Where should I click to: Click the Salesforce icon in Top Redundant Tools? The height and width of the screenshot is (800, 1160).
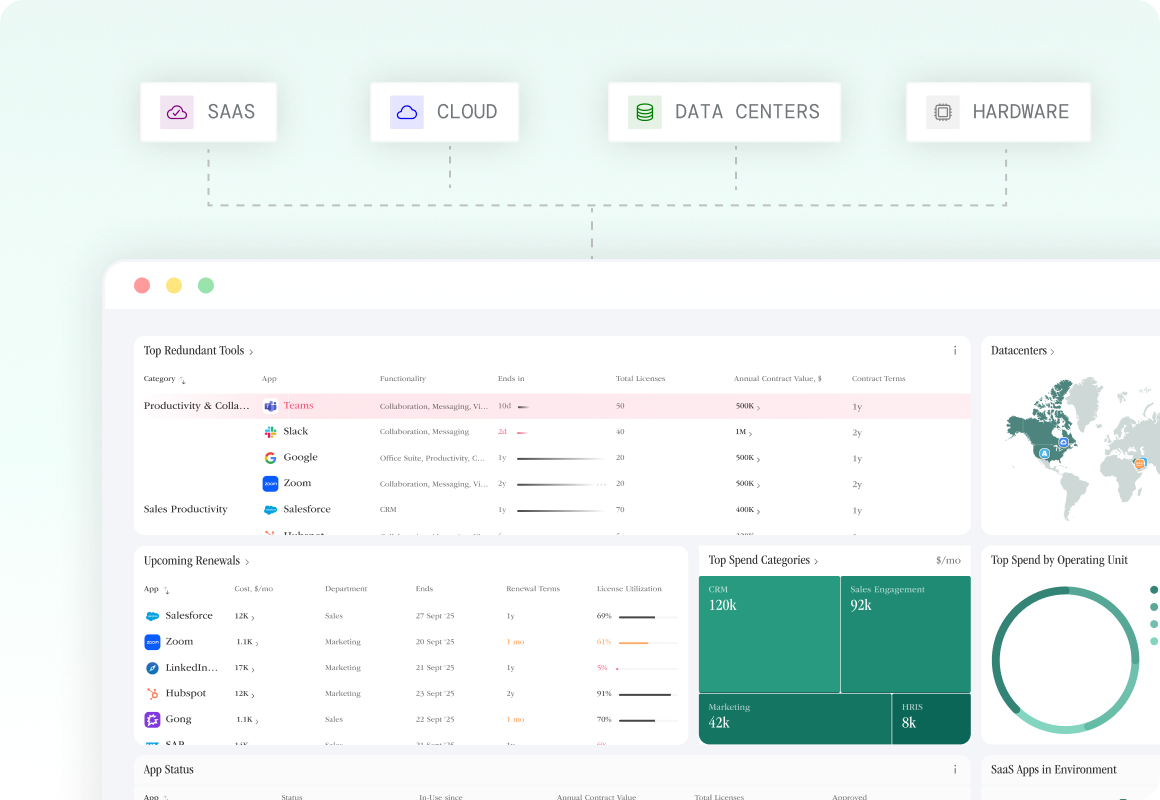click(271, 510)
